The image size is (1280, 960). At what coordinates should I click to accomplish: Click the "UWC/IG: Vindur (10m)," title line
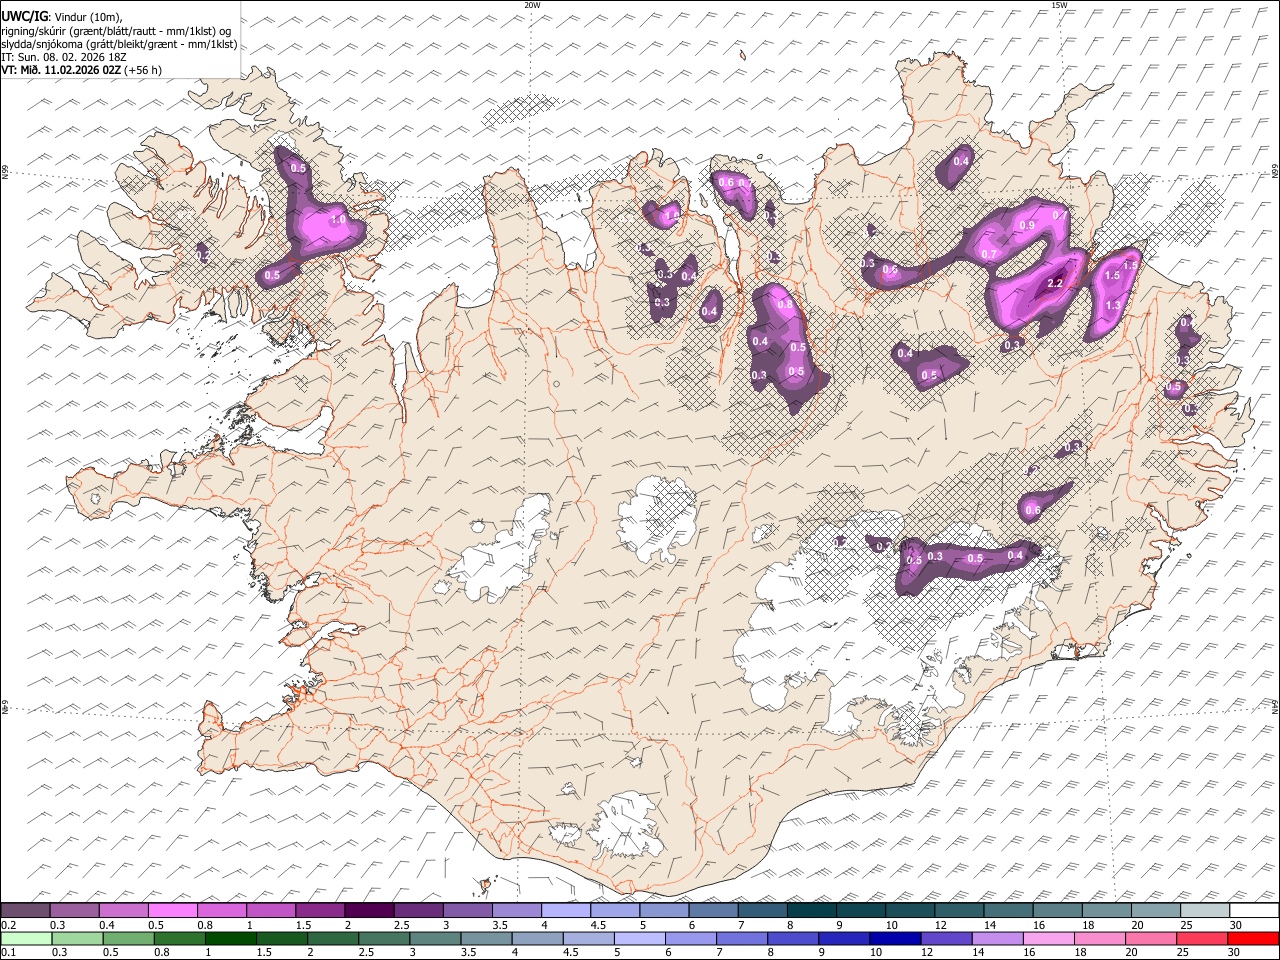click(x=62, y=16)
